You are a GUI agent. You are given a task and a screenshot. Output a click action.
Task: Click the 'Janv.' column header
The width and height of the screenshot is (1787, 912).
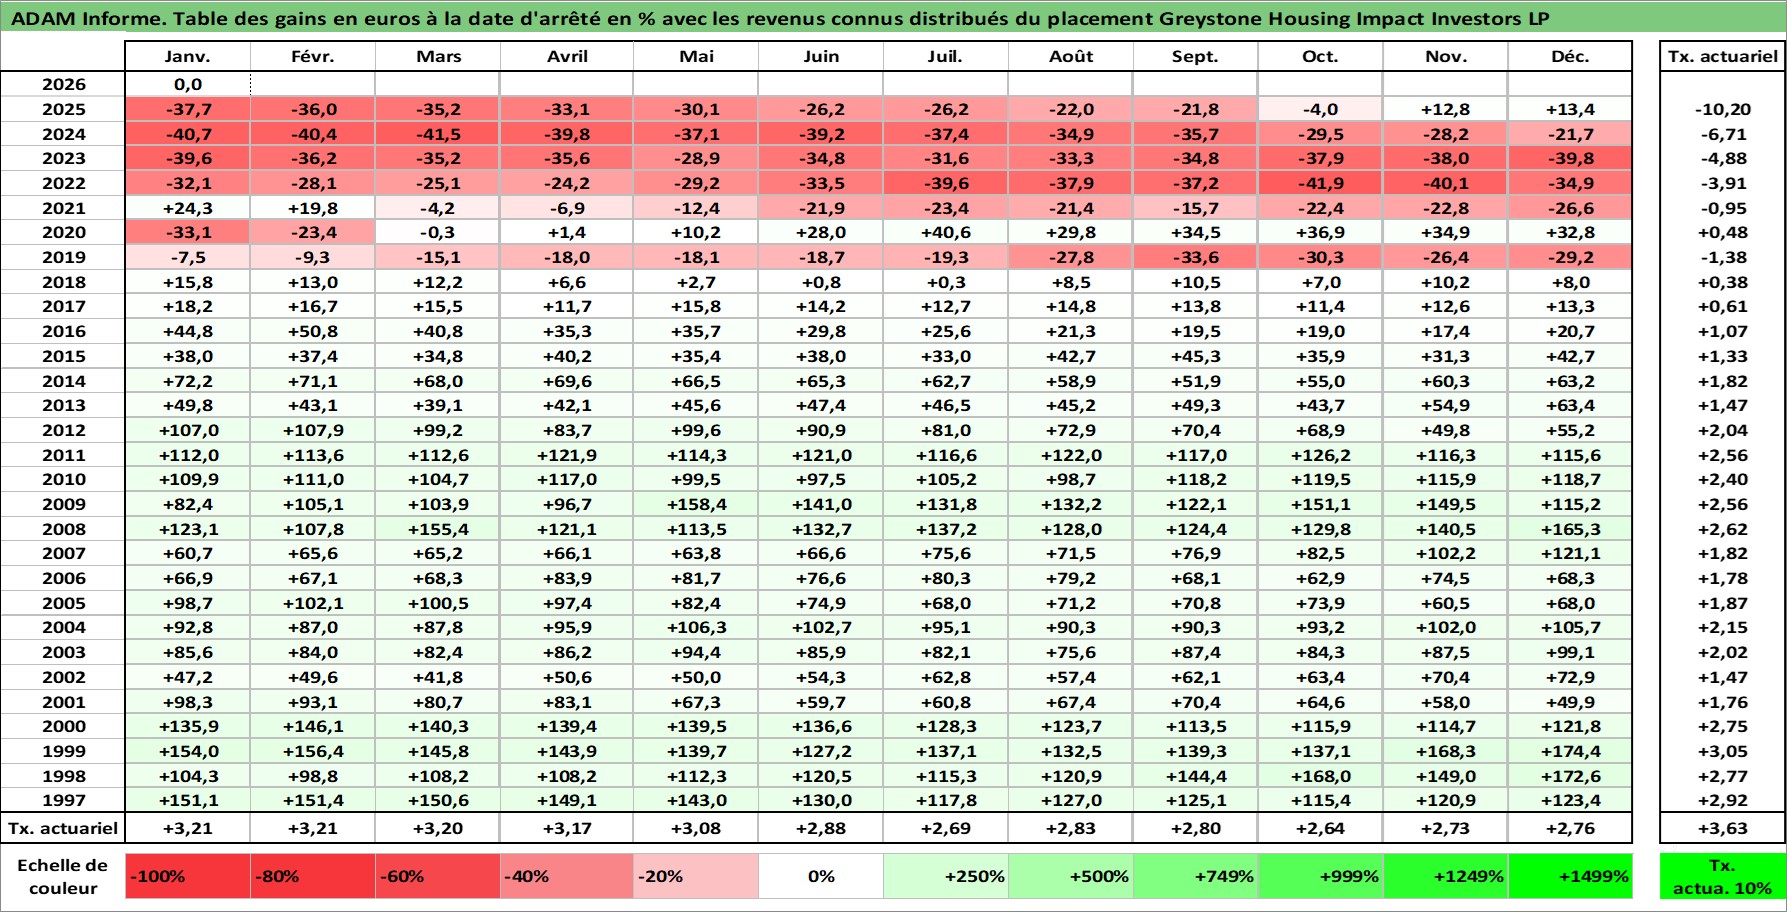(x=188, y=56)
